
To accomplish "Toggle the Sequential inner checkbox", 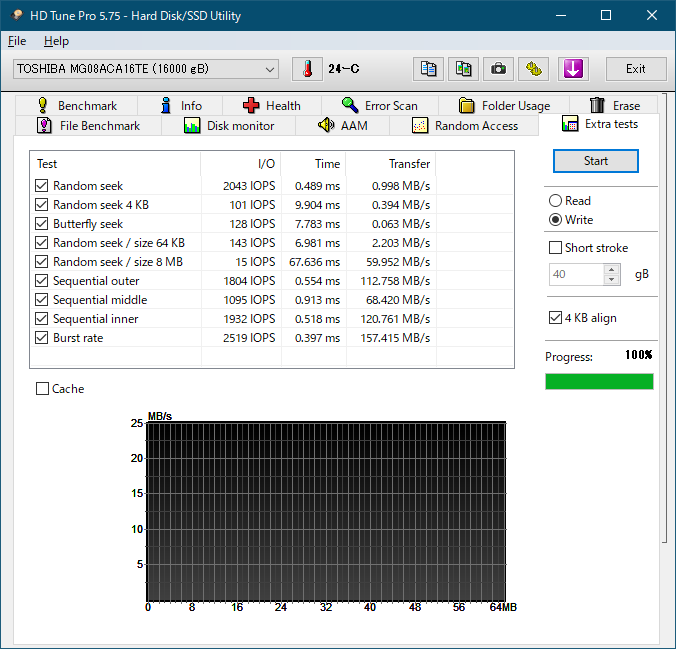I will [41, 319].
